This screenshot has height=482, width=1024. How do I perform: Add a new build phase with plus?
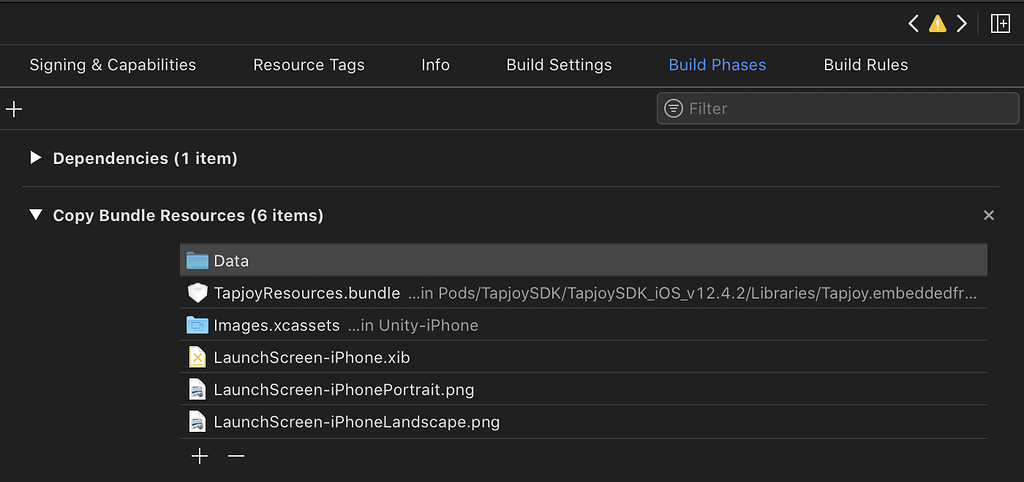point(14,108)
